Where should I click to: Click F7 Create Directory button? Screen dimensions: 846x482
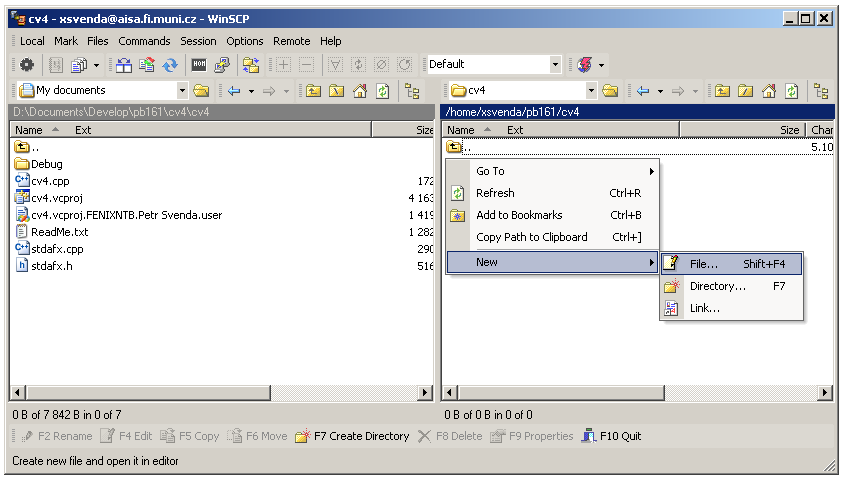click(x=352, y=436)
